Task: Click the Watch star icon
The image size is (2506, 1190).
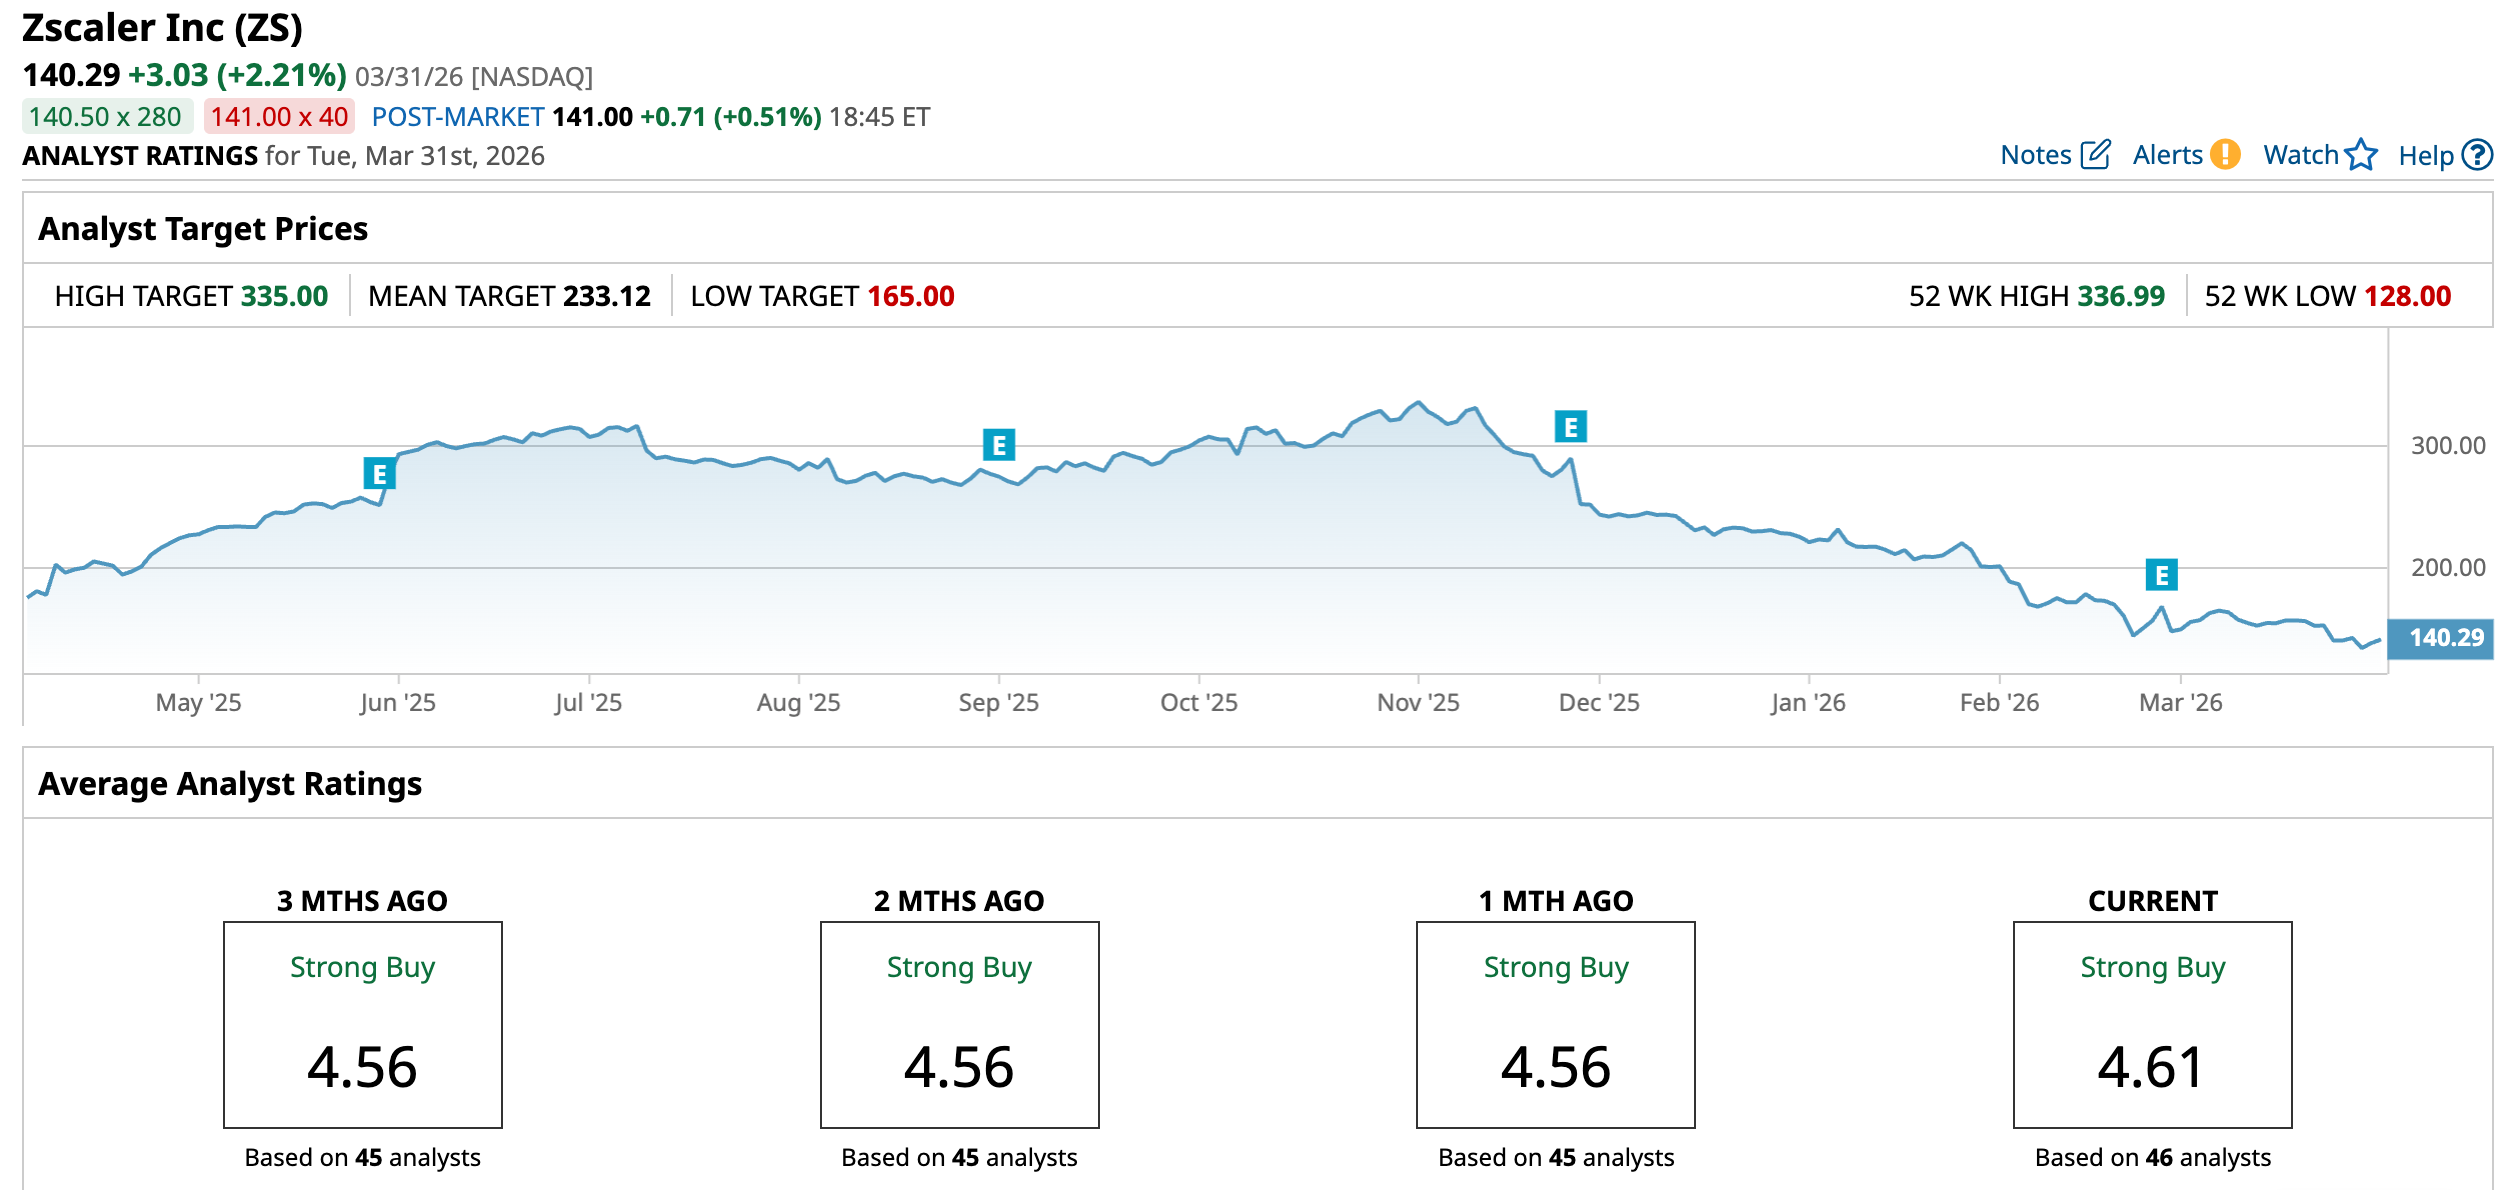Action: pyautogui.click(x=2361, y=155)
